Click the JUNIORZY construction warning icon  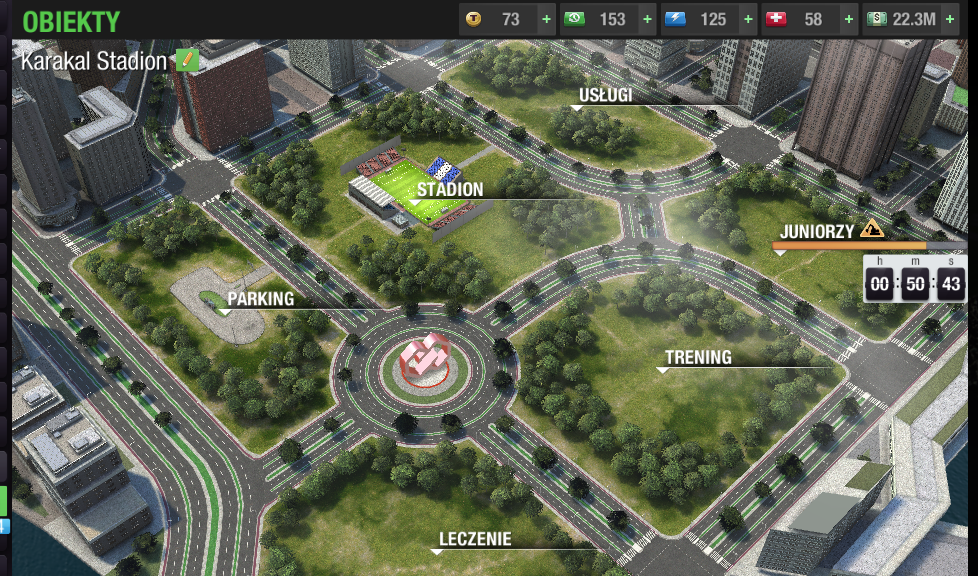click(871, 230)
